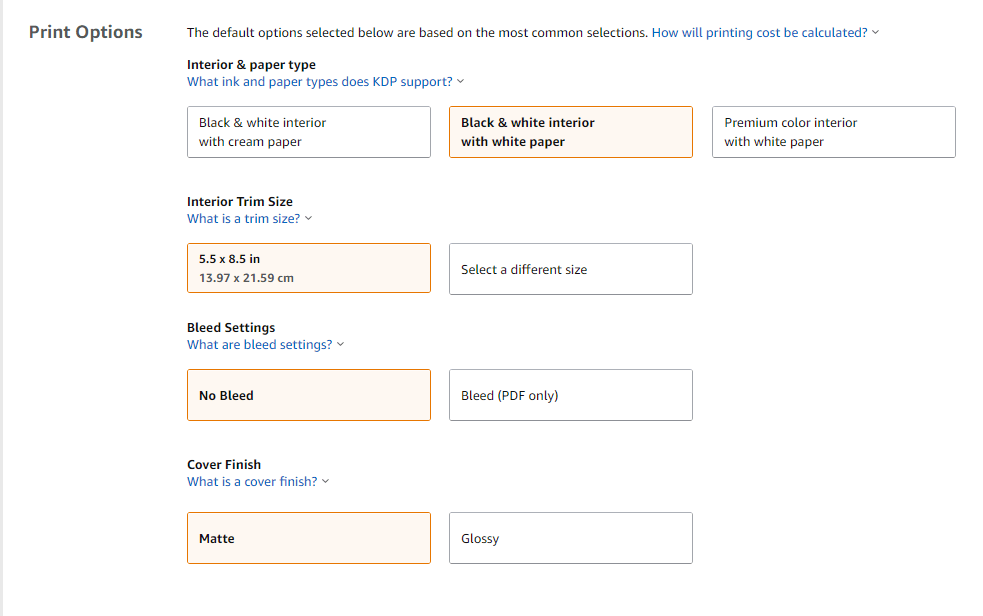The image size is (983, 616).
Task: Click the Print Options section heading
Action: click(86, 32)
